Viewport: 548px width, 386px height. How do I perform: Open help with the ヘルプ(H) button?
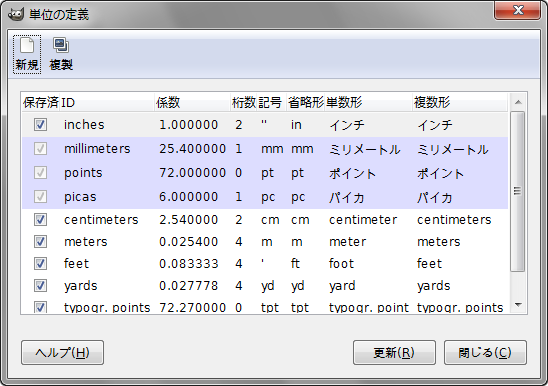[x=62, y=352]
